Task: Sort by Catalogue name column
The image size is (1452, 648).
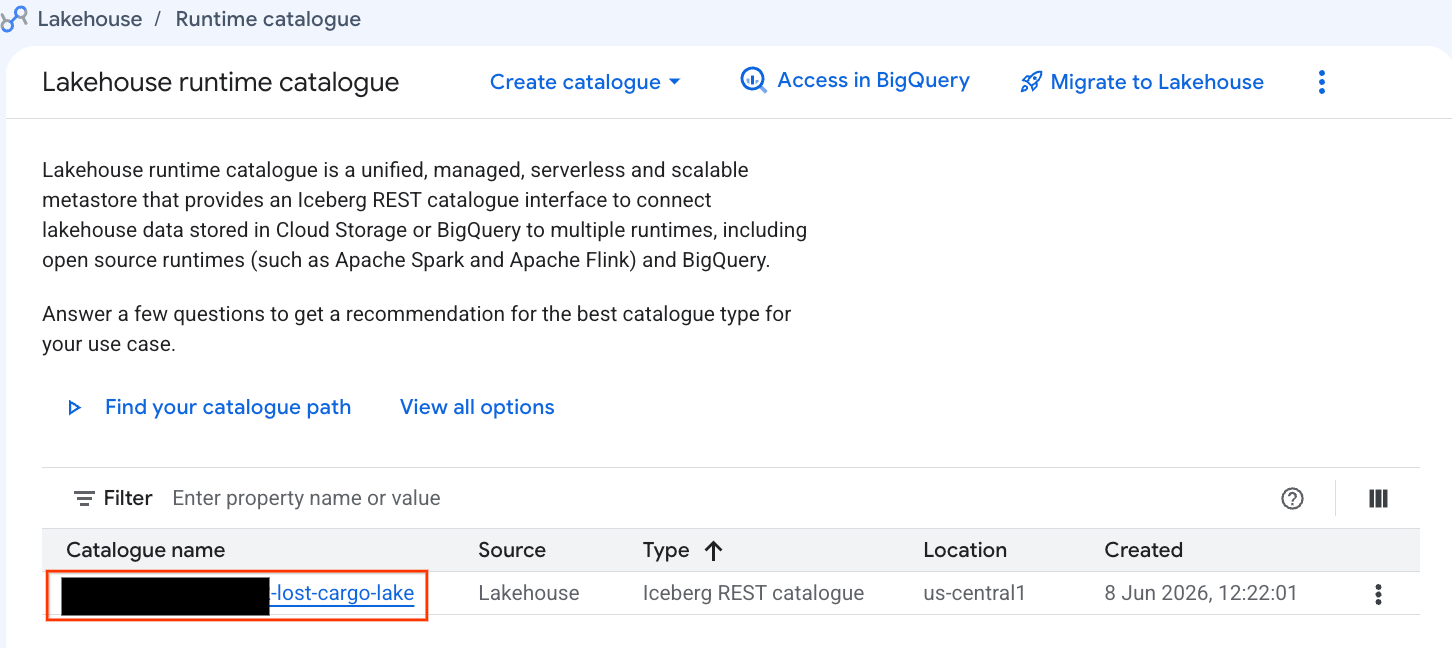Action: 146,550
